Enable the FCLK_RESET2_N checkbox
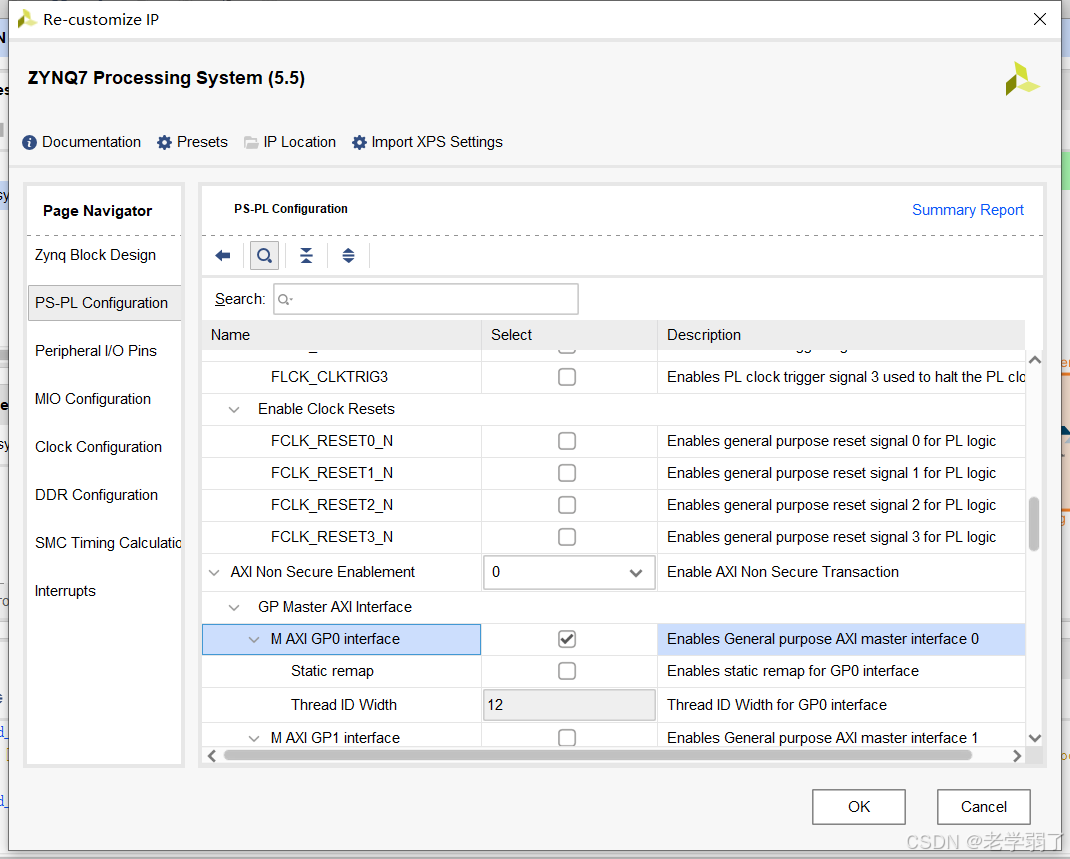The image size is (1070, 859). click(x=566, y=506)
